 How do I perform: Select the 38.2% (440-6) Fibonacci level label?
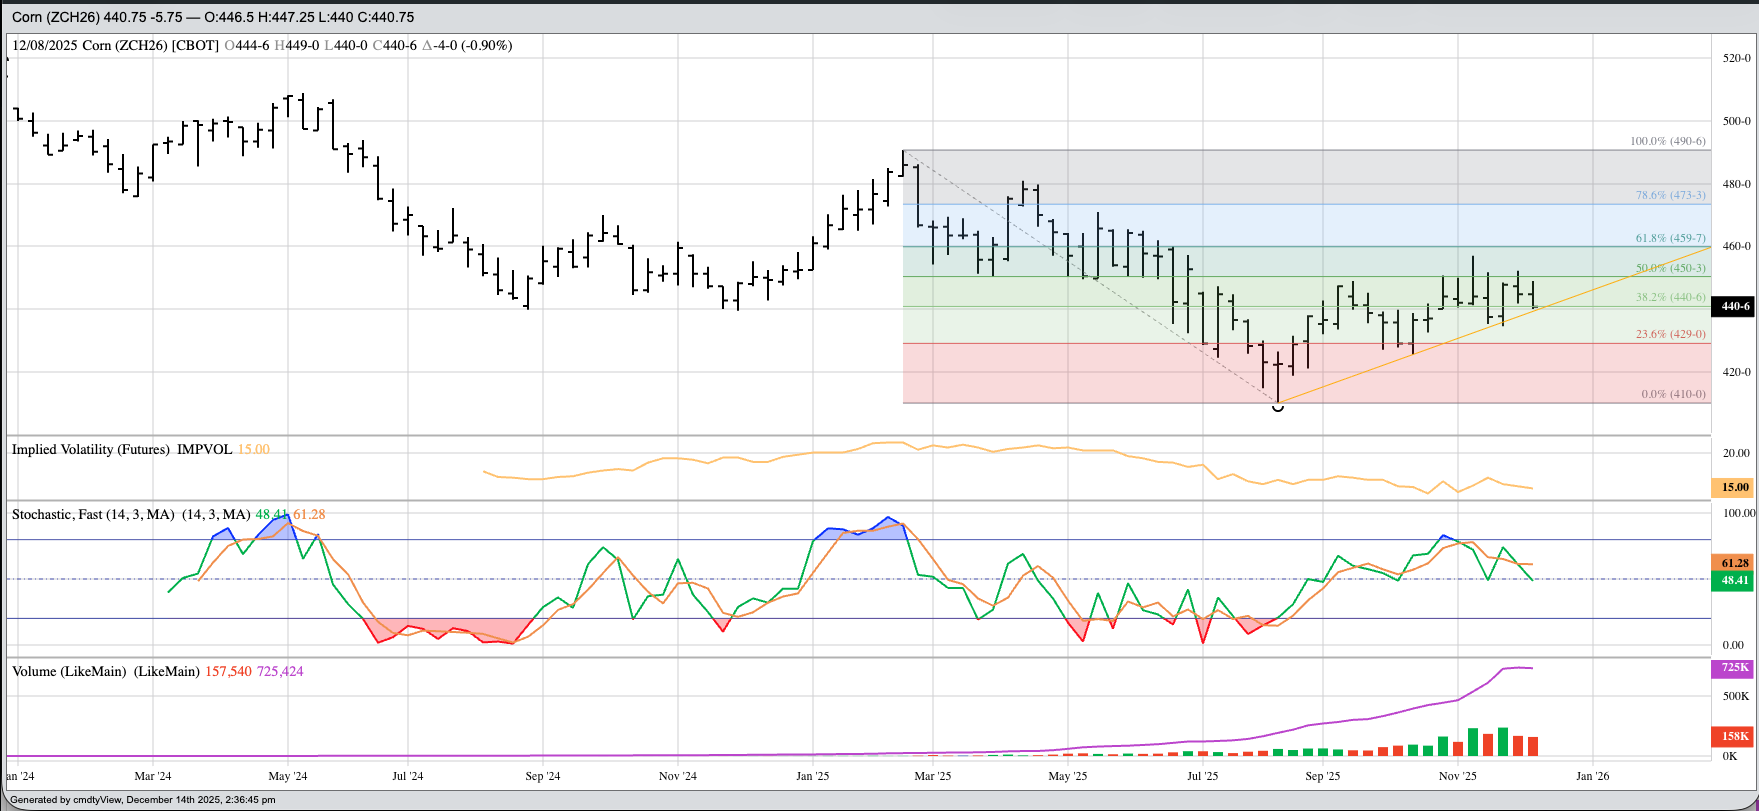[1670, 297]
